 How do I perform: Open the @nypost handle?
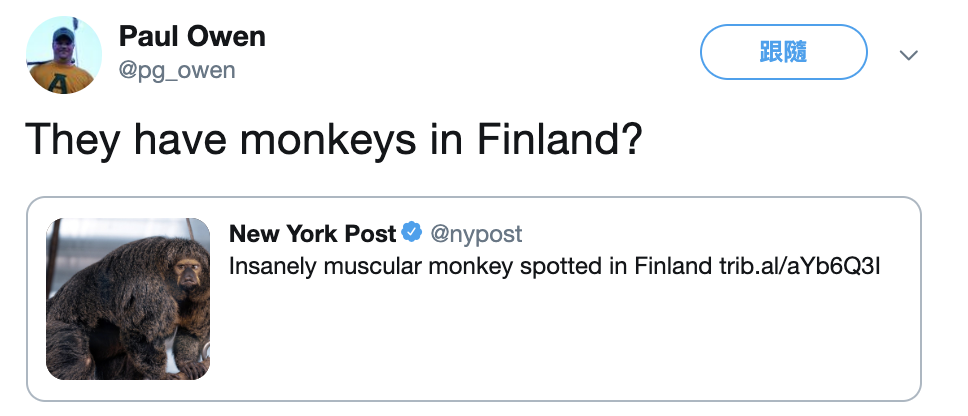[x=476, y=234]
